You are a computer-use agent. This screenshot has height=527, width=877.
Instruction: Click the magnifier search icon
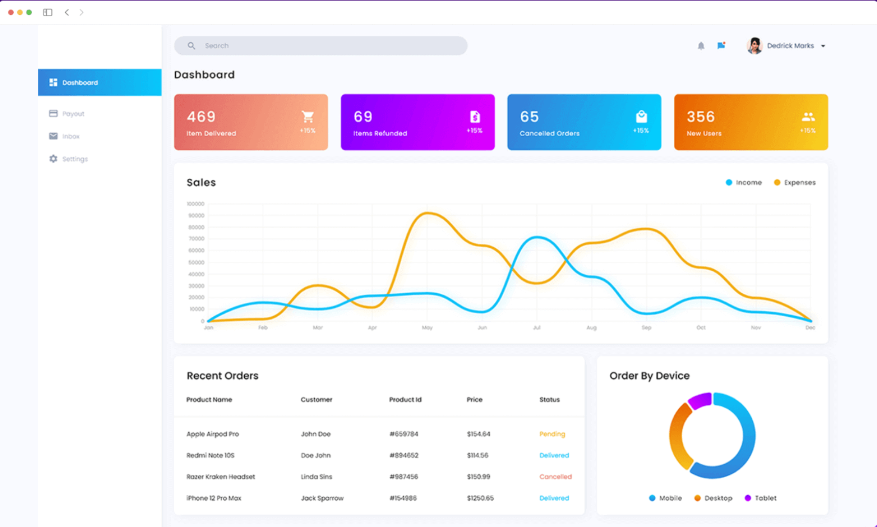(192, 46)
